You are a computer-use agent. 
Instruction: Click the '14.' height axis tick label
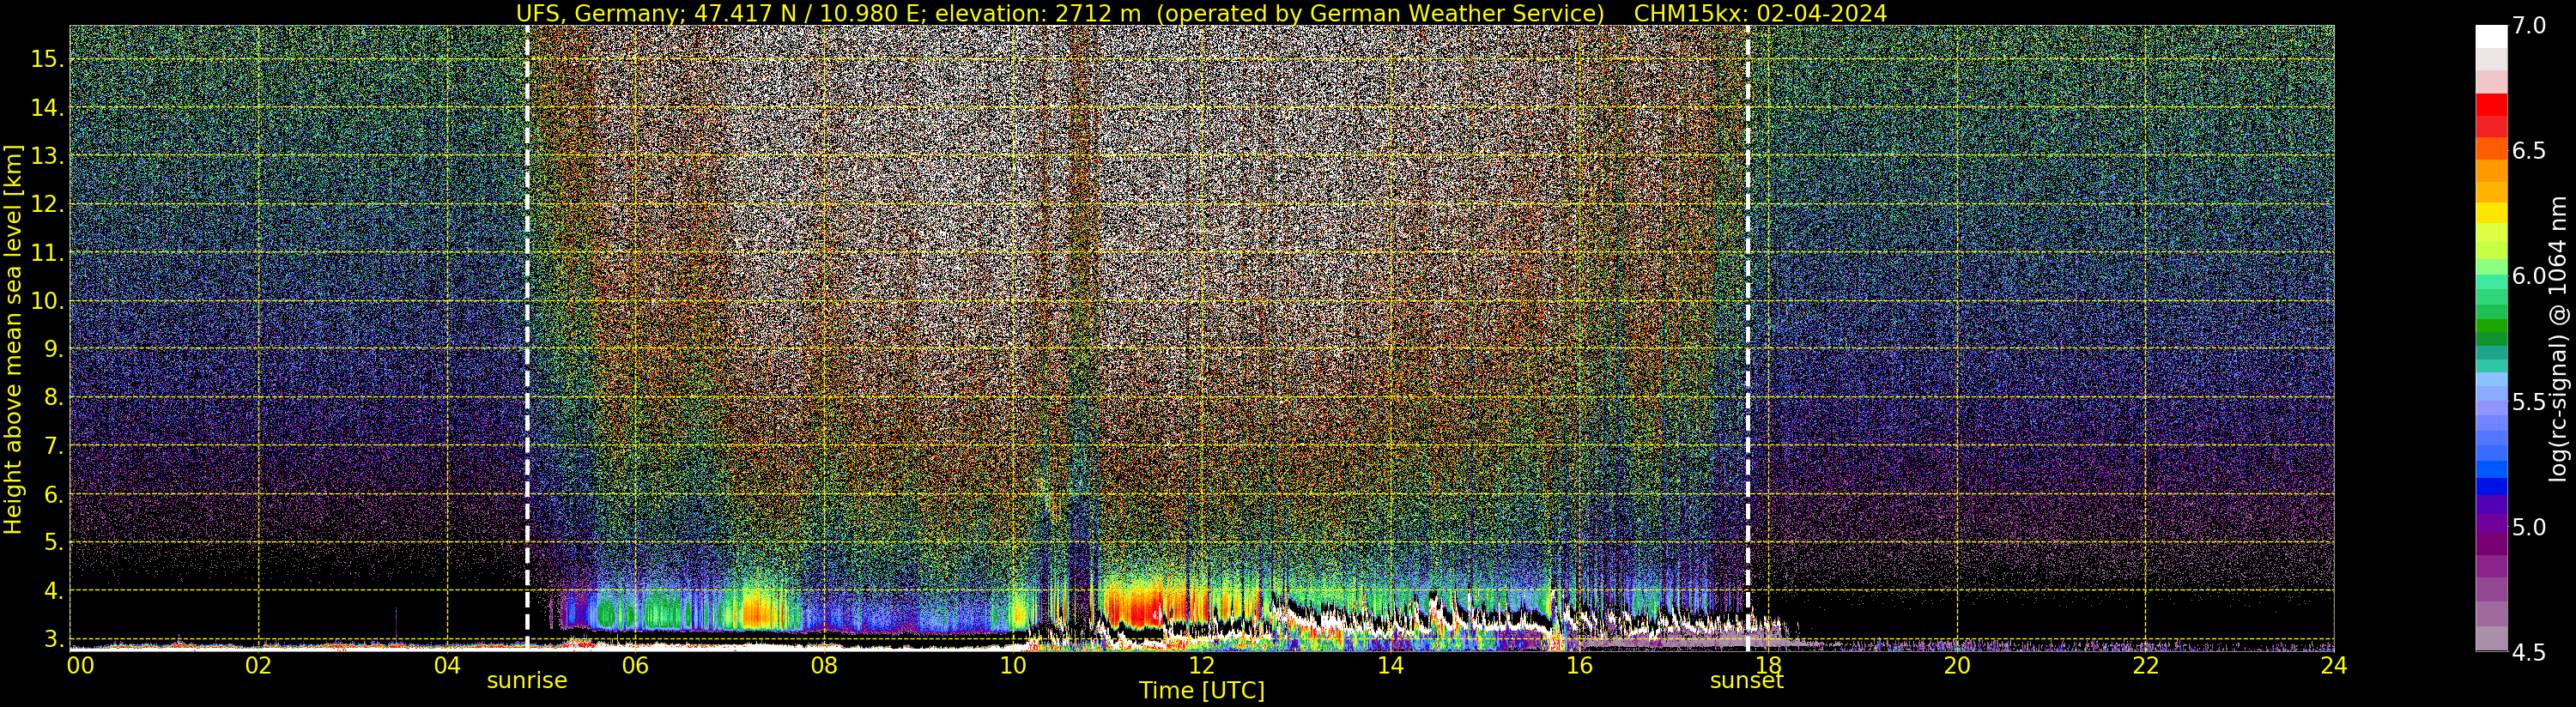[47, 108]
